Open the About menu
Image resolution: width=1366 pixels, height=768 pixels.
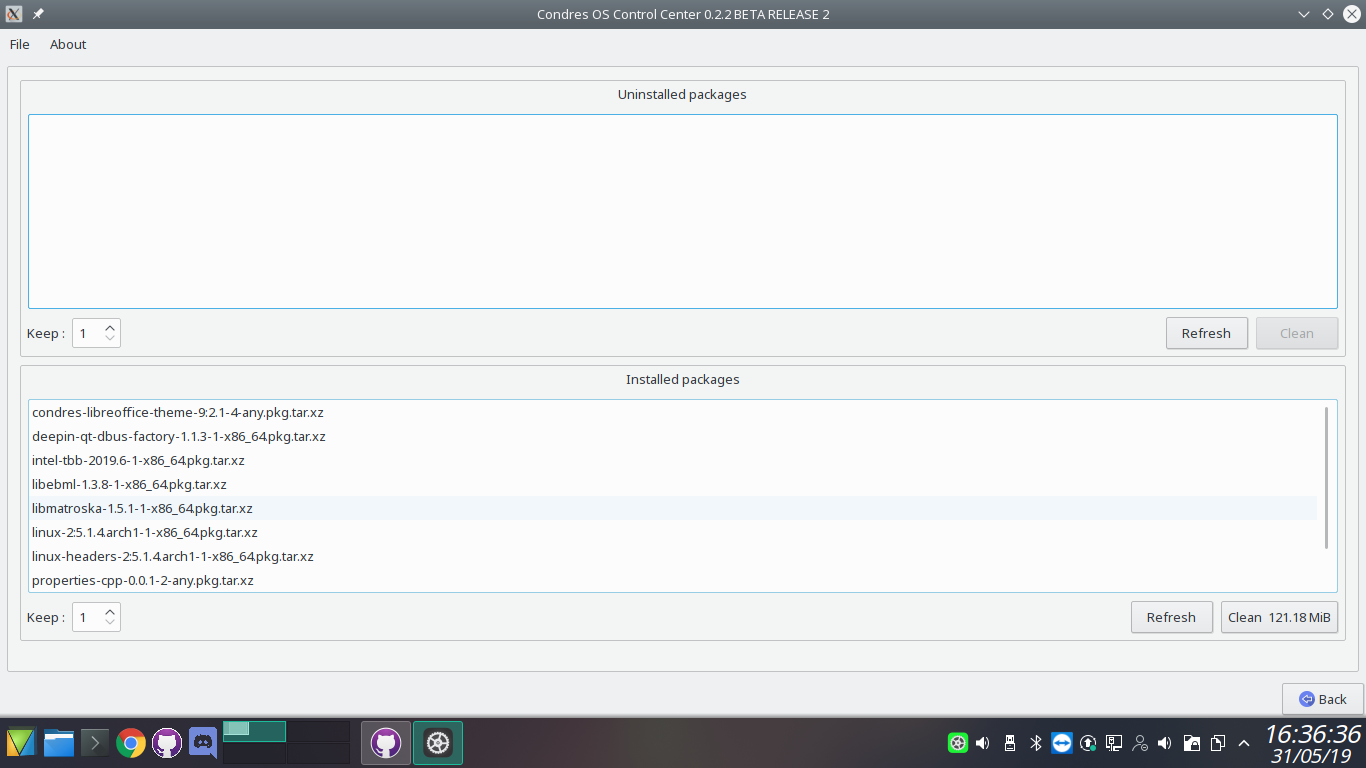68,44
